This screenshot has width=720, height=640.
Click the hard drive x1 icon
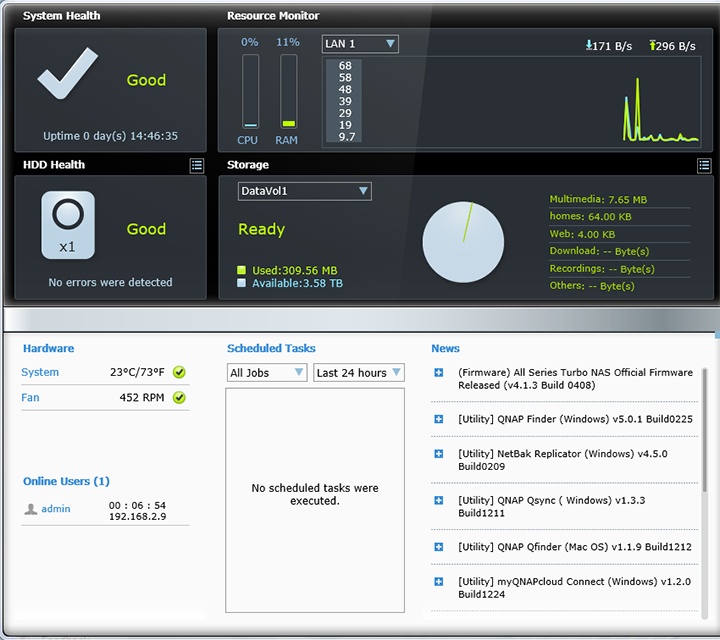[68, 225]
